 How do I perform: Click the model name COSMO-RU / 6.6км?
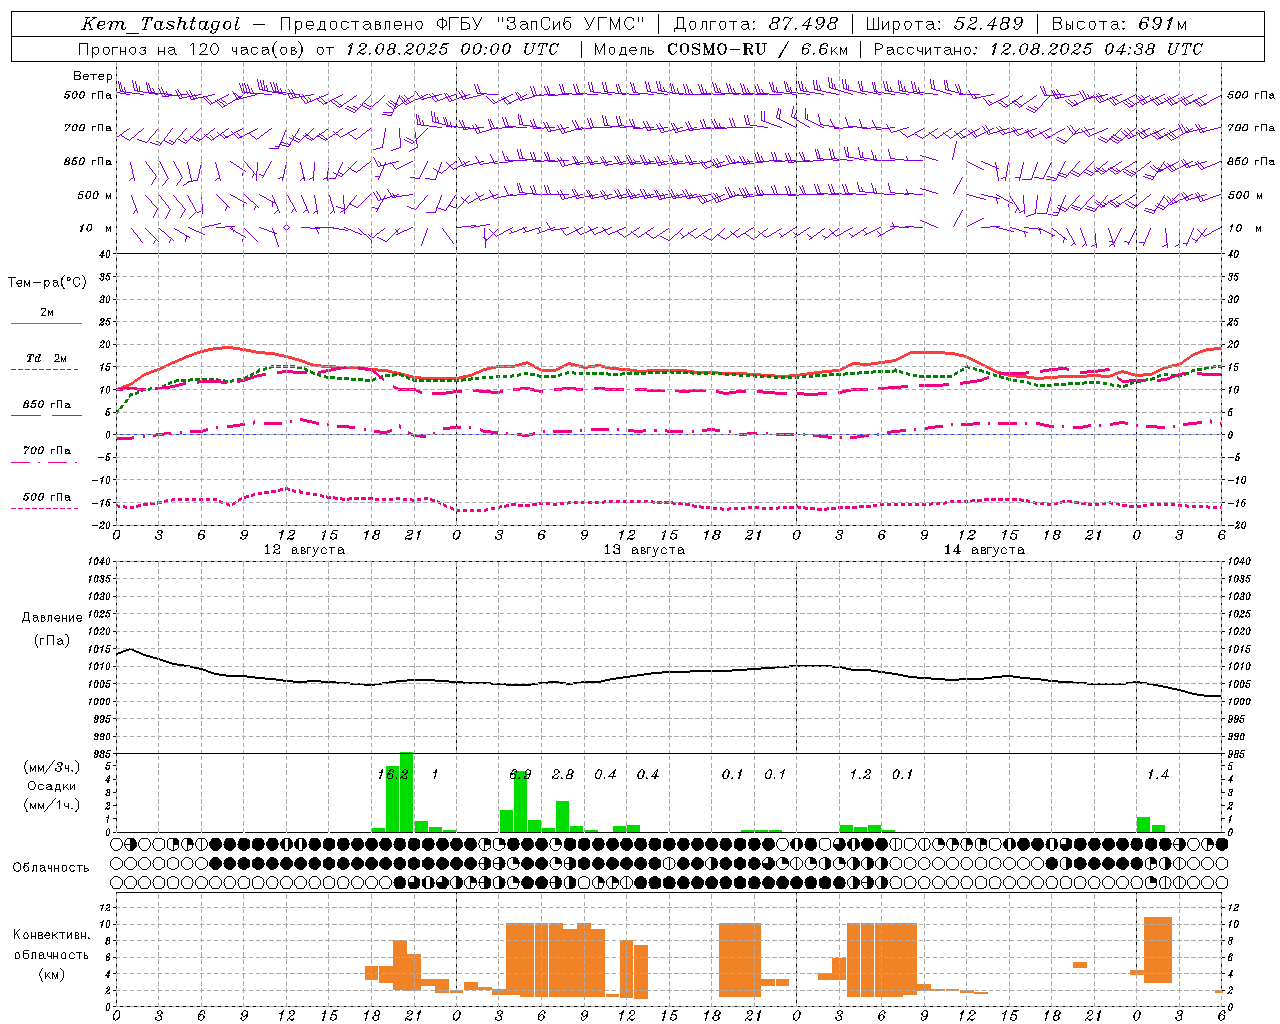[x=757, y=49]
